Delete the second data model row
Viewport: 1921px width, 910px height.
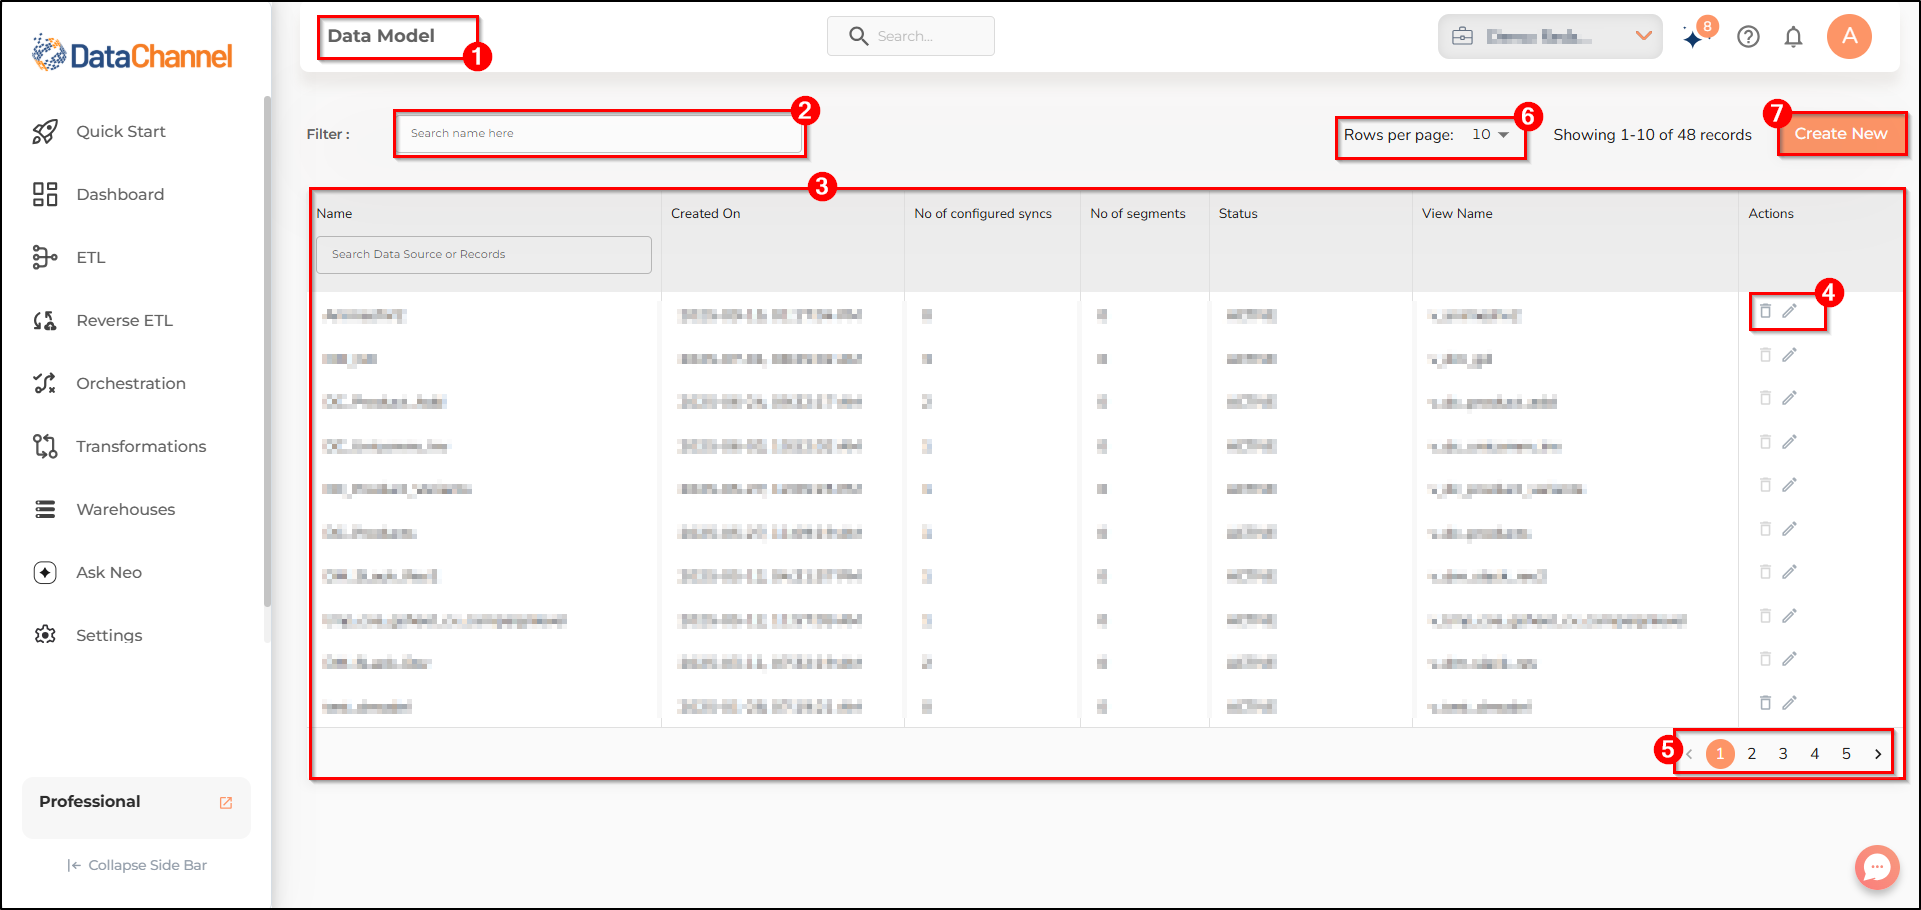[1766, 355]
